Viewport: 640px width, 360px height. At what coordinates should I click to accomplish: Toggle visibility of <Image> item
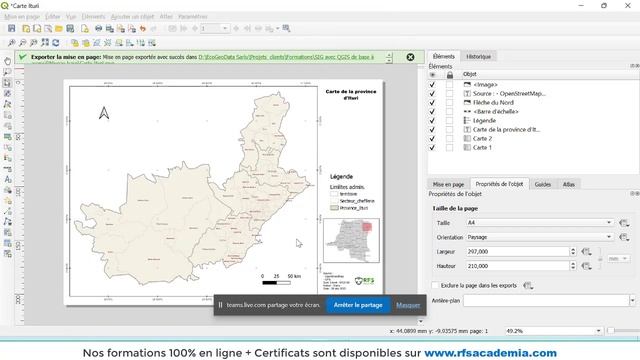point(432,84)
